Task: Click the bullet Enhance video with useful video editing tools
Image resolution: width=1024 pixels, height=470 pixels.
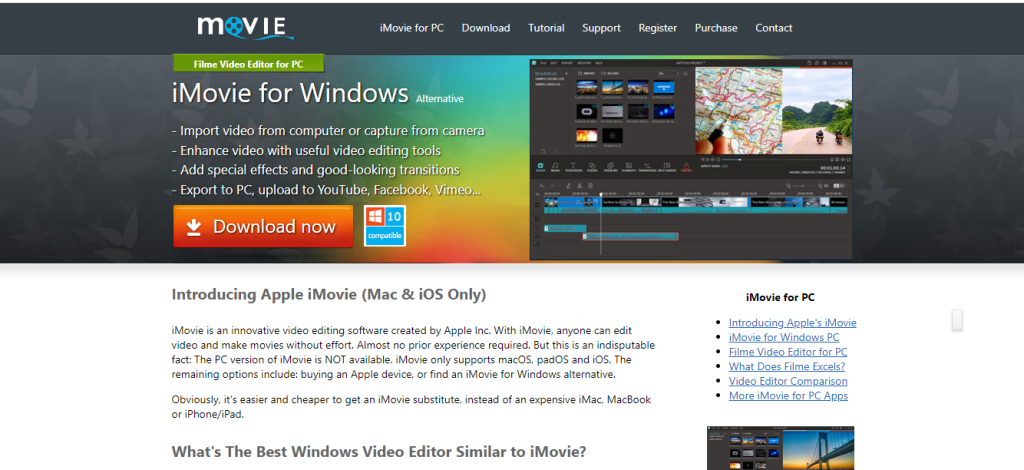Action: [306, 151]
